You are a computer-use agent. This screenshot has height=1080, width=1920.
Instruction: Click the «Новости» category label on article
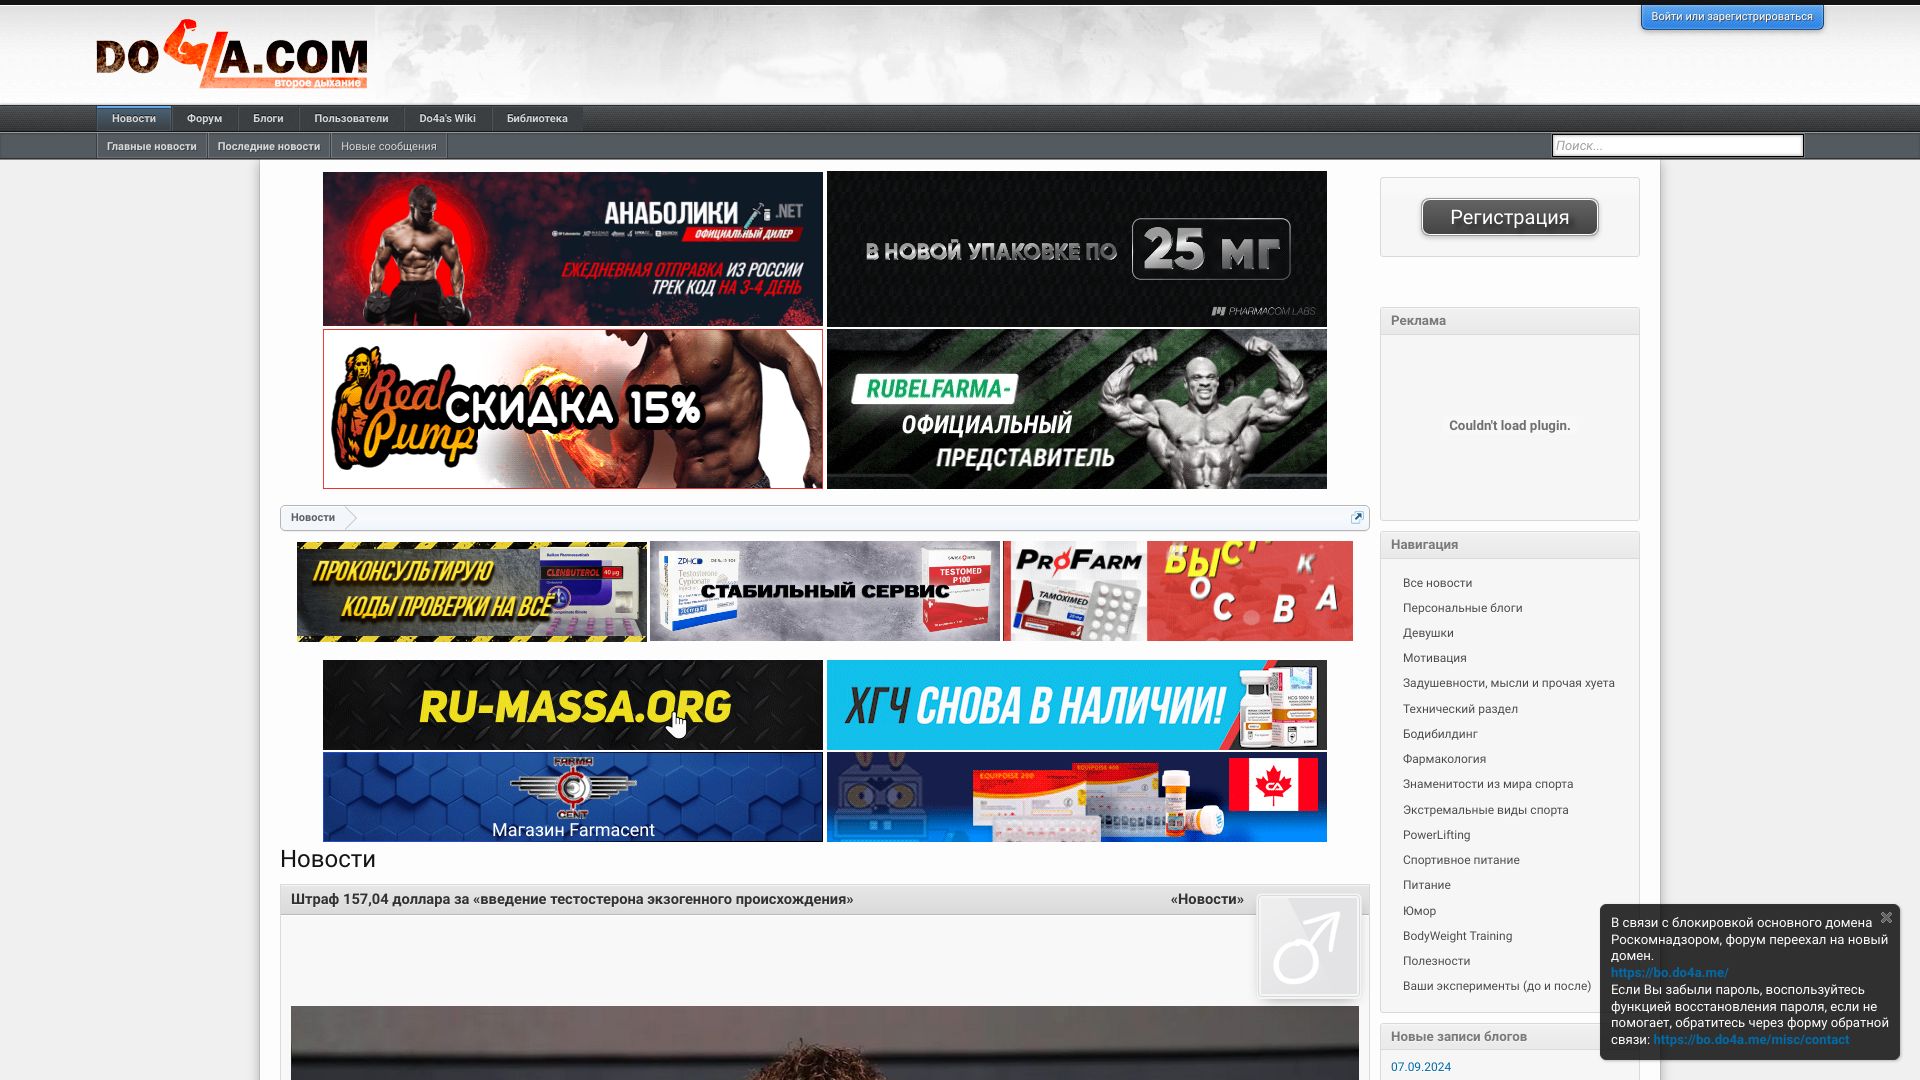click(x=1207, y=899)
